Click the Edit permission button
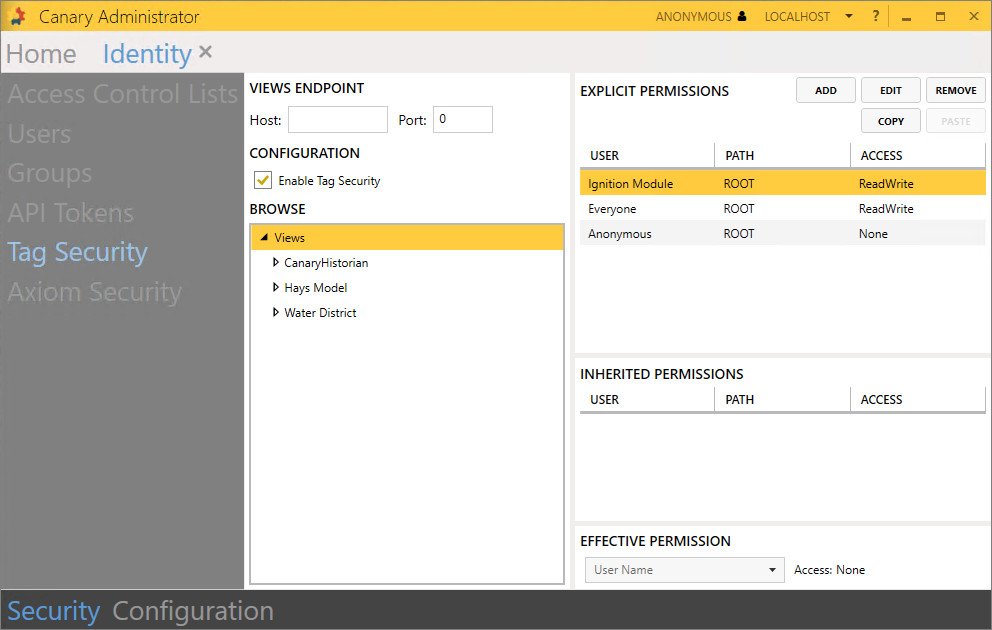Screen dimensions: 992x630 (x=890, y=91)
